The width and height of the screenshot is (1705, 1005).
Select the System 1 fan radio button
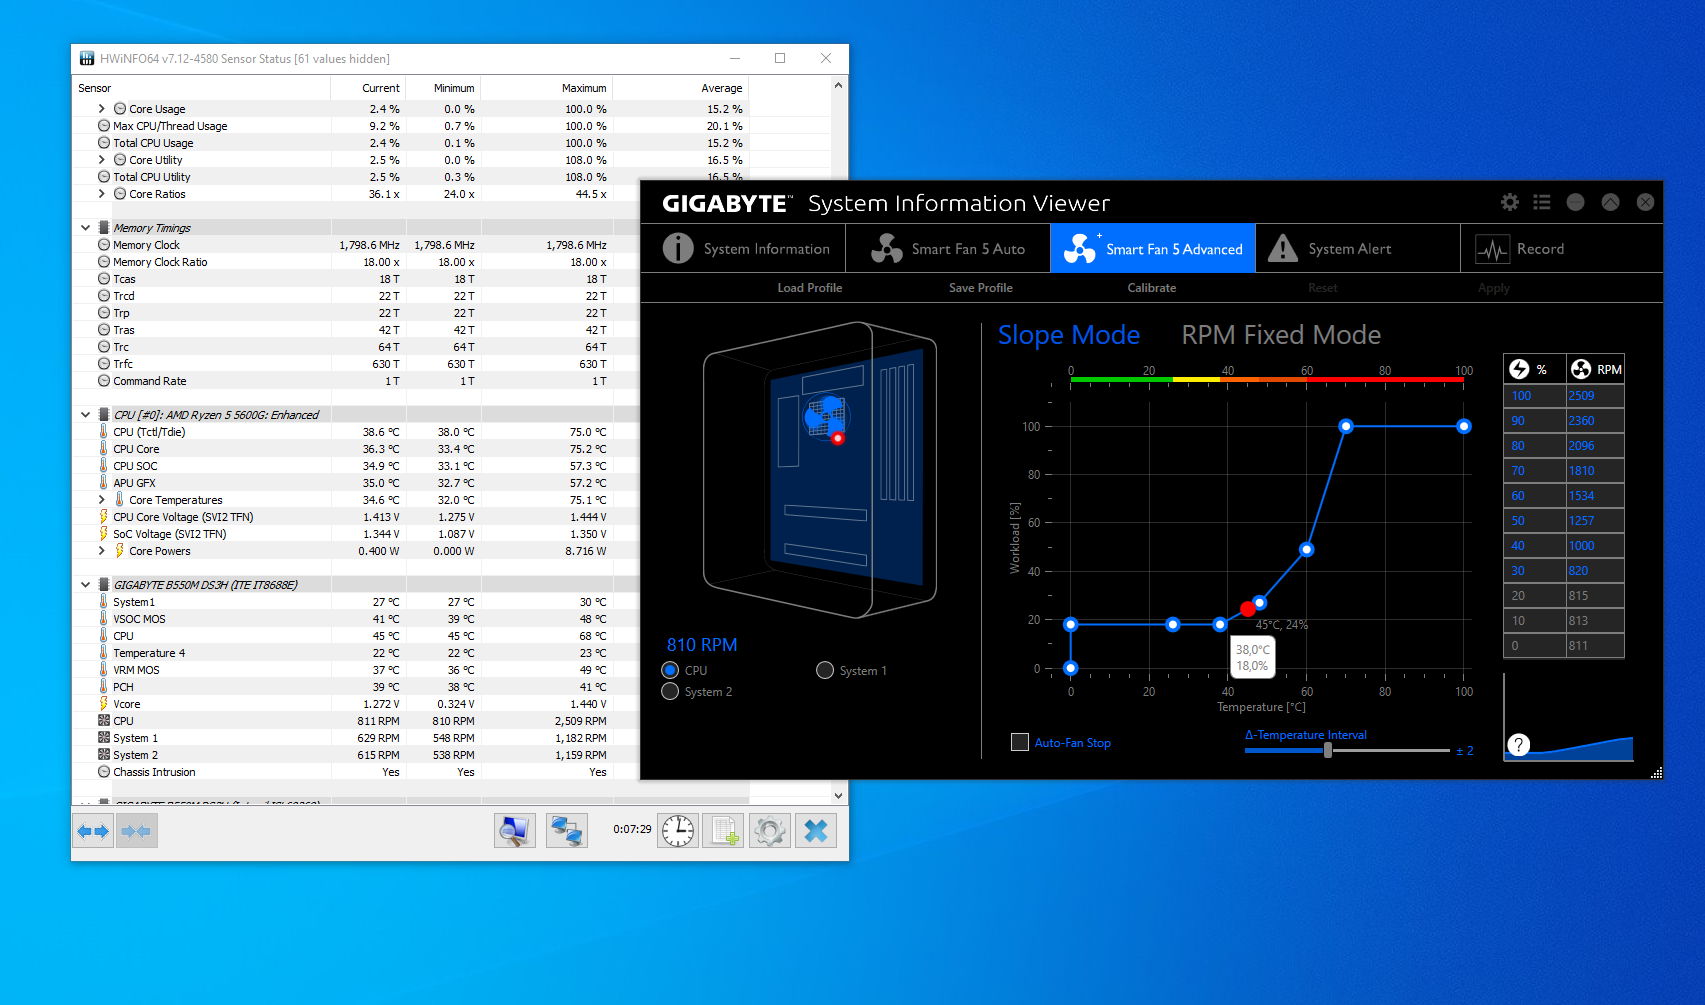point(825,670)
